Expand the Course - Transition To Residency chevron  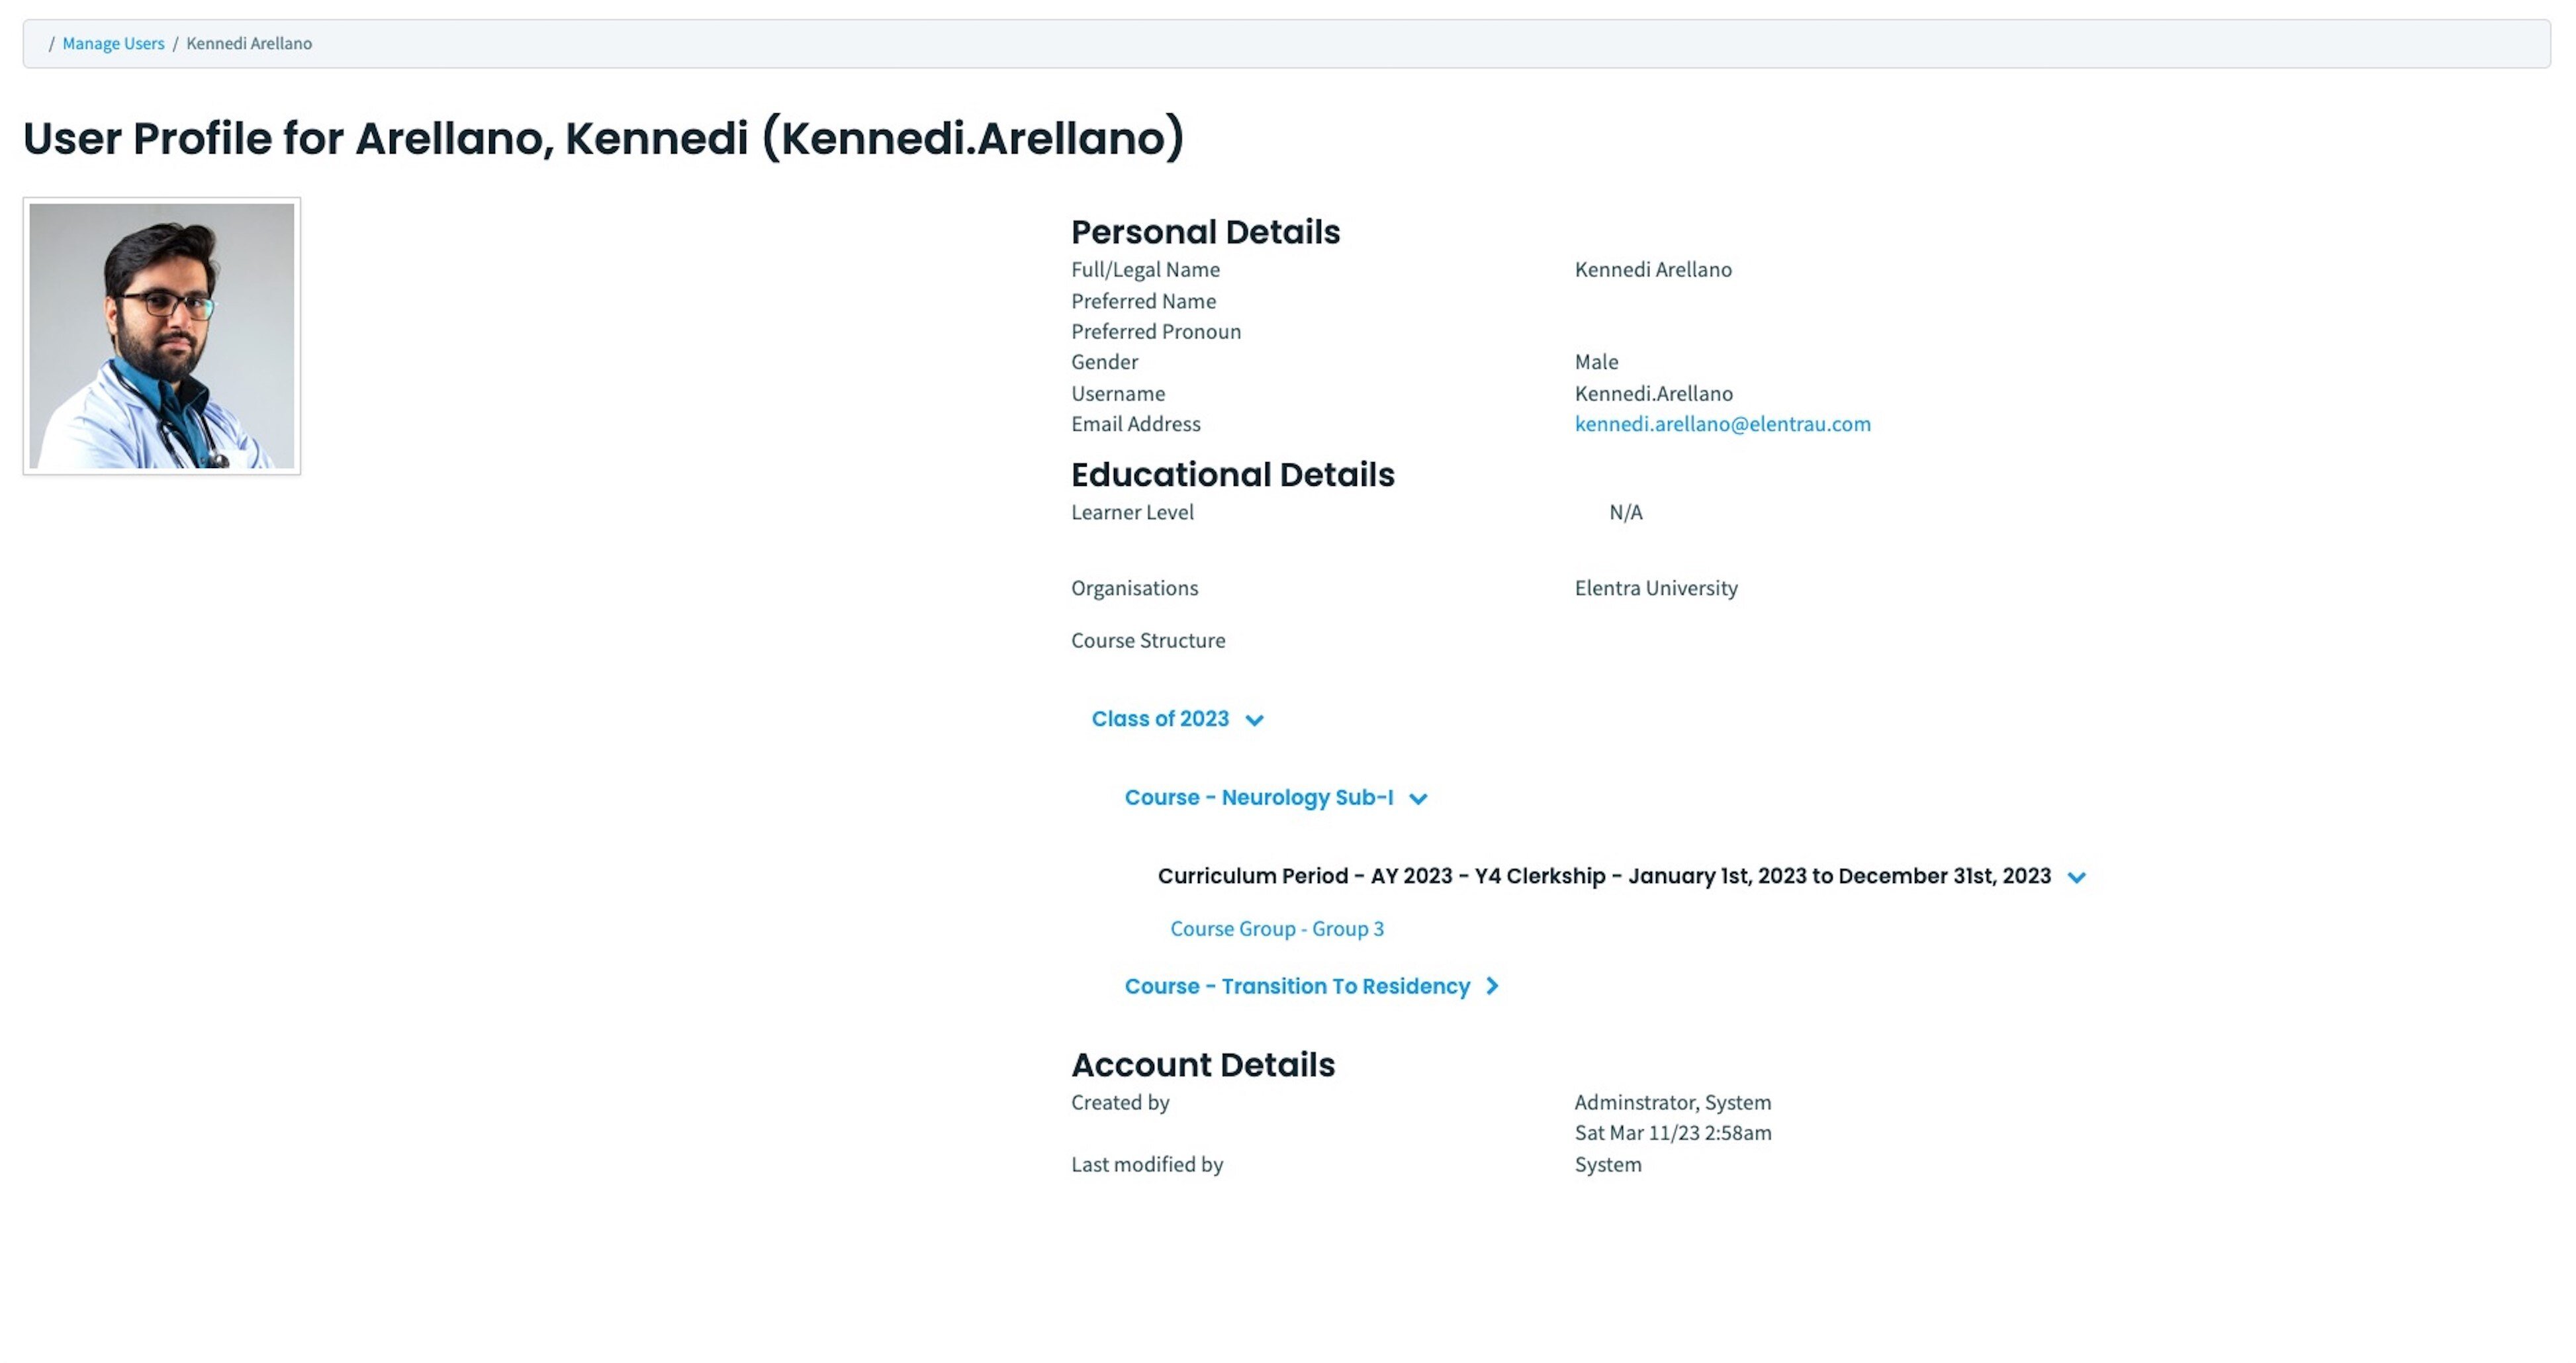[x=1492, y=986]
